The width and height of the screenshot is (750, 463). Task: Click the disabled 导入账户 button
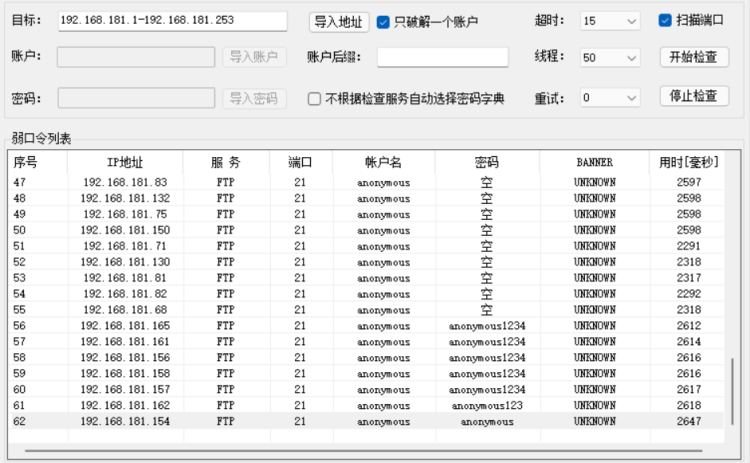[x=254, y=57]
